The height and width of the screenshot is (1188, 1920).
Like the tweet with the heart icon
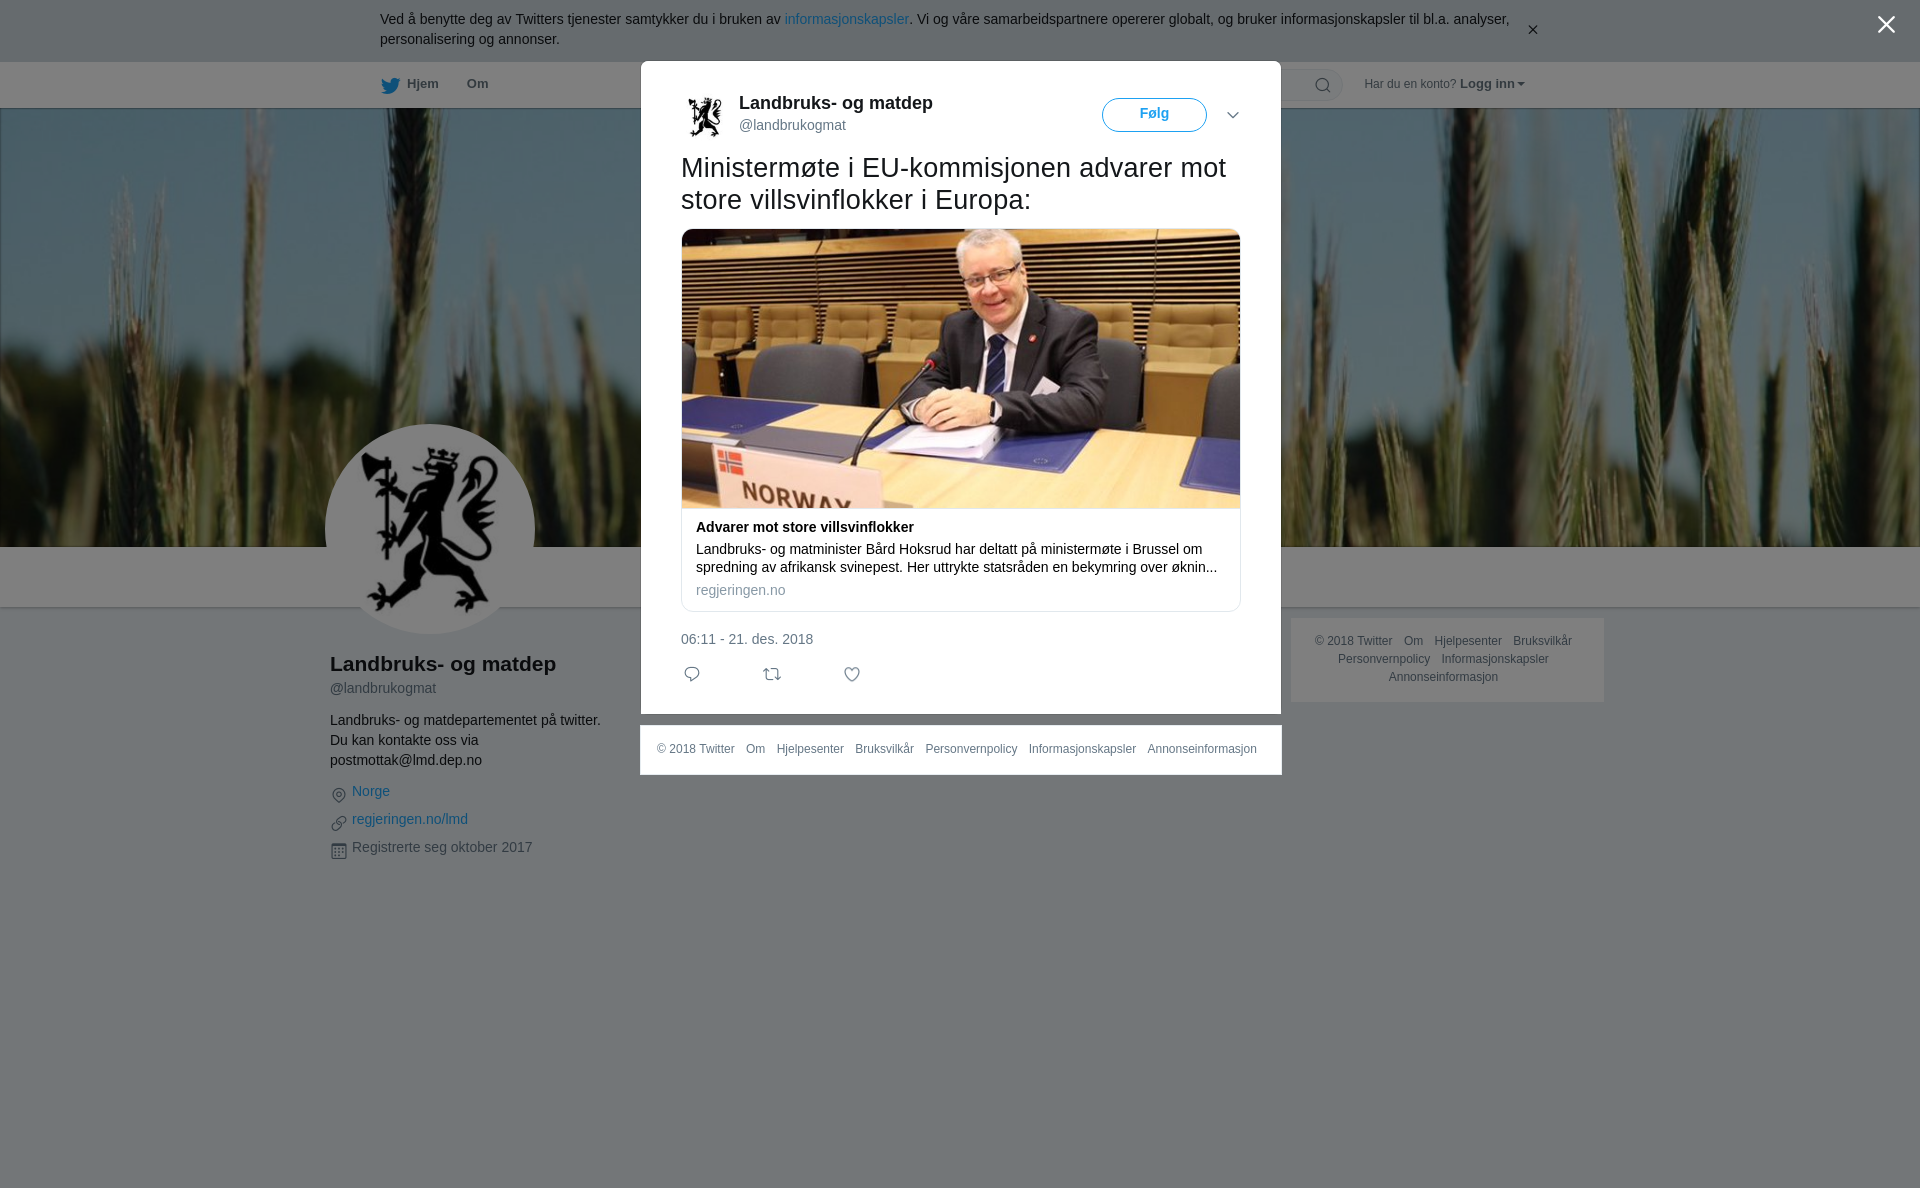[x=852, y=674]
